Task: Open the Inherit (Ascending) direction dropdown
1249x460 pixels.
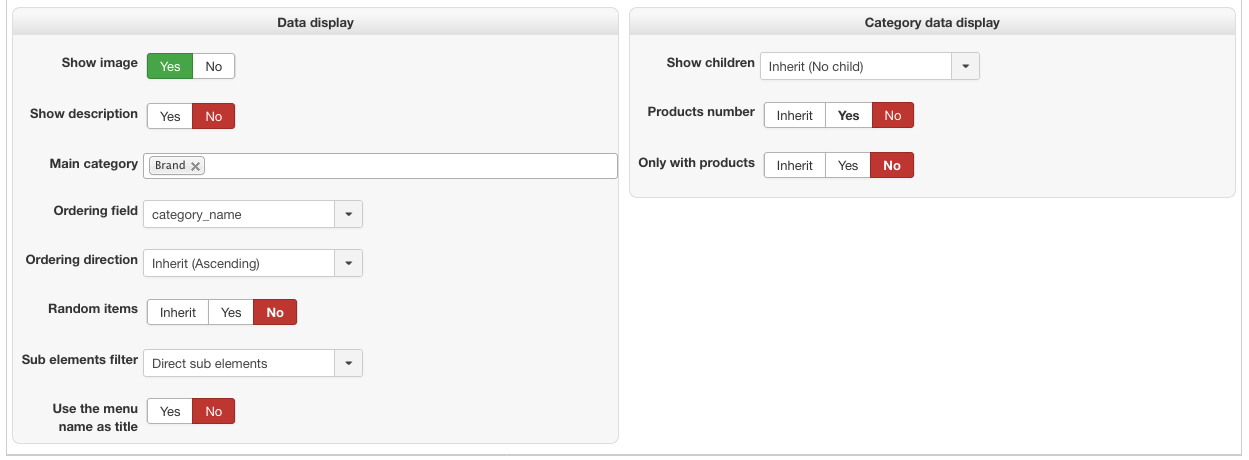Action: pos(239,263)
